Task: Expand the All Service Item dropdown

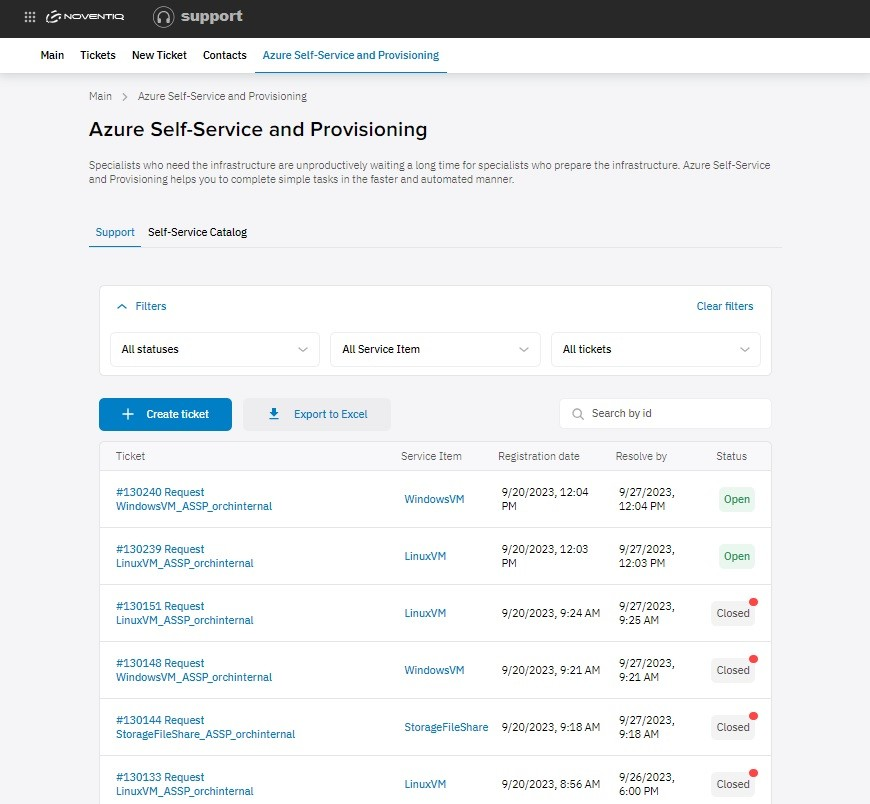Action: tap(435, 350)
